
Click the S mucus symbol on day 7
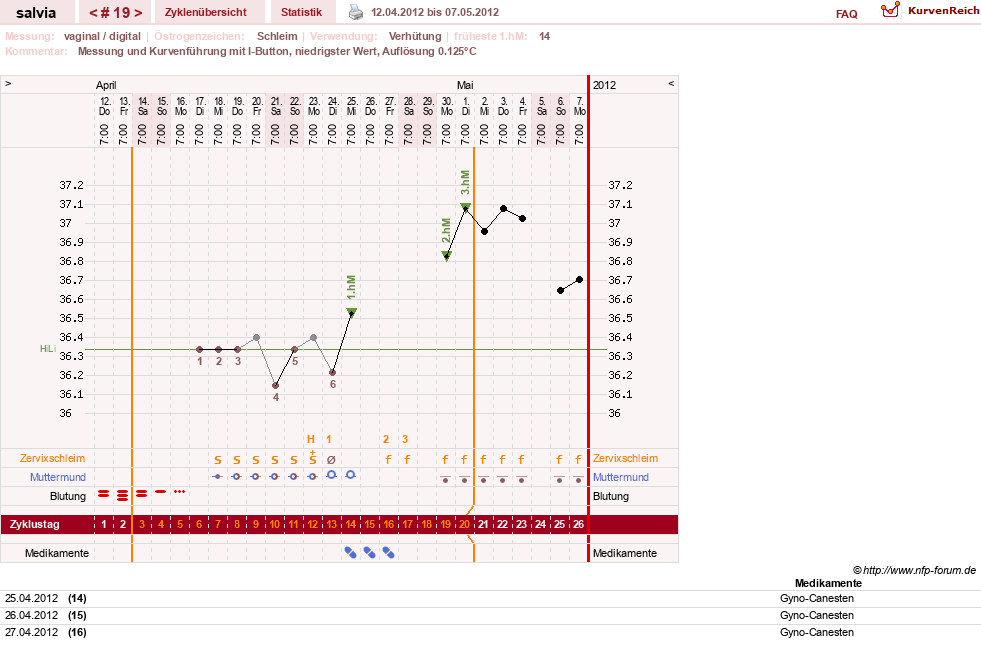218,460
